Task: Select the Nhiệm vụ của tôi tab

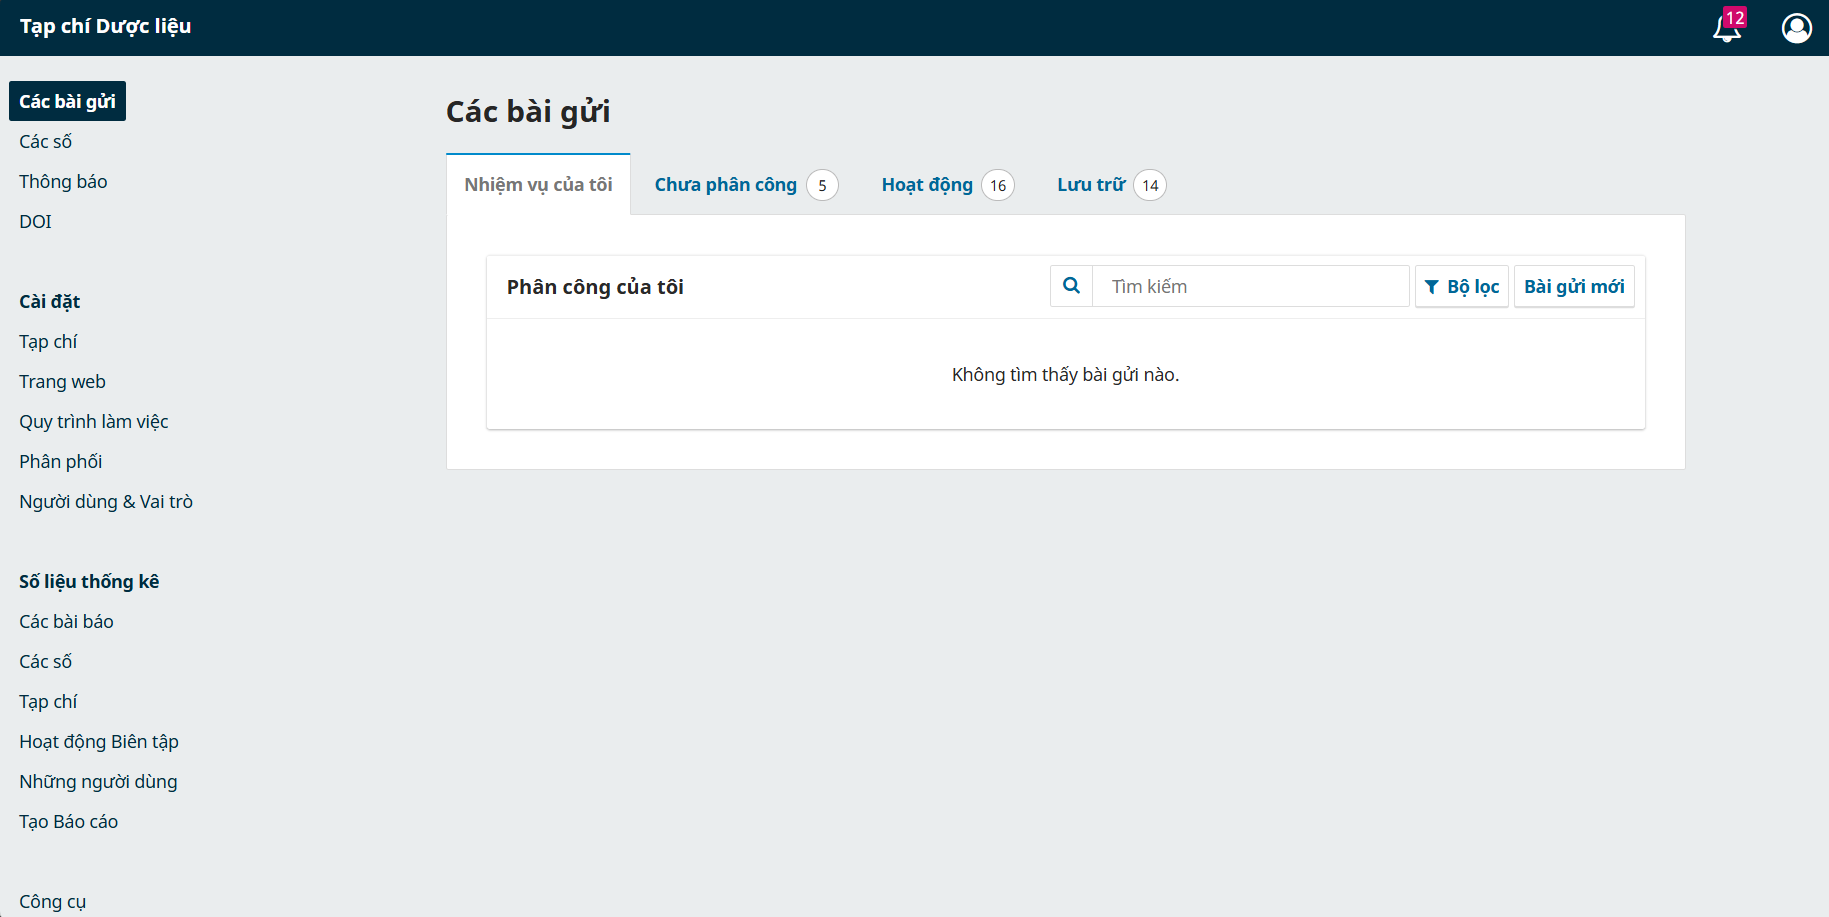Action: tap(538, 184)
